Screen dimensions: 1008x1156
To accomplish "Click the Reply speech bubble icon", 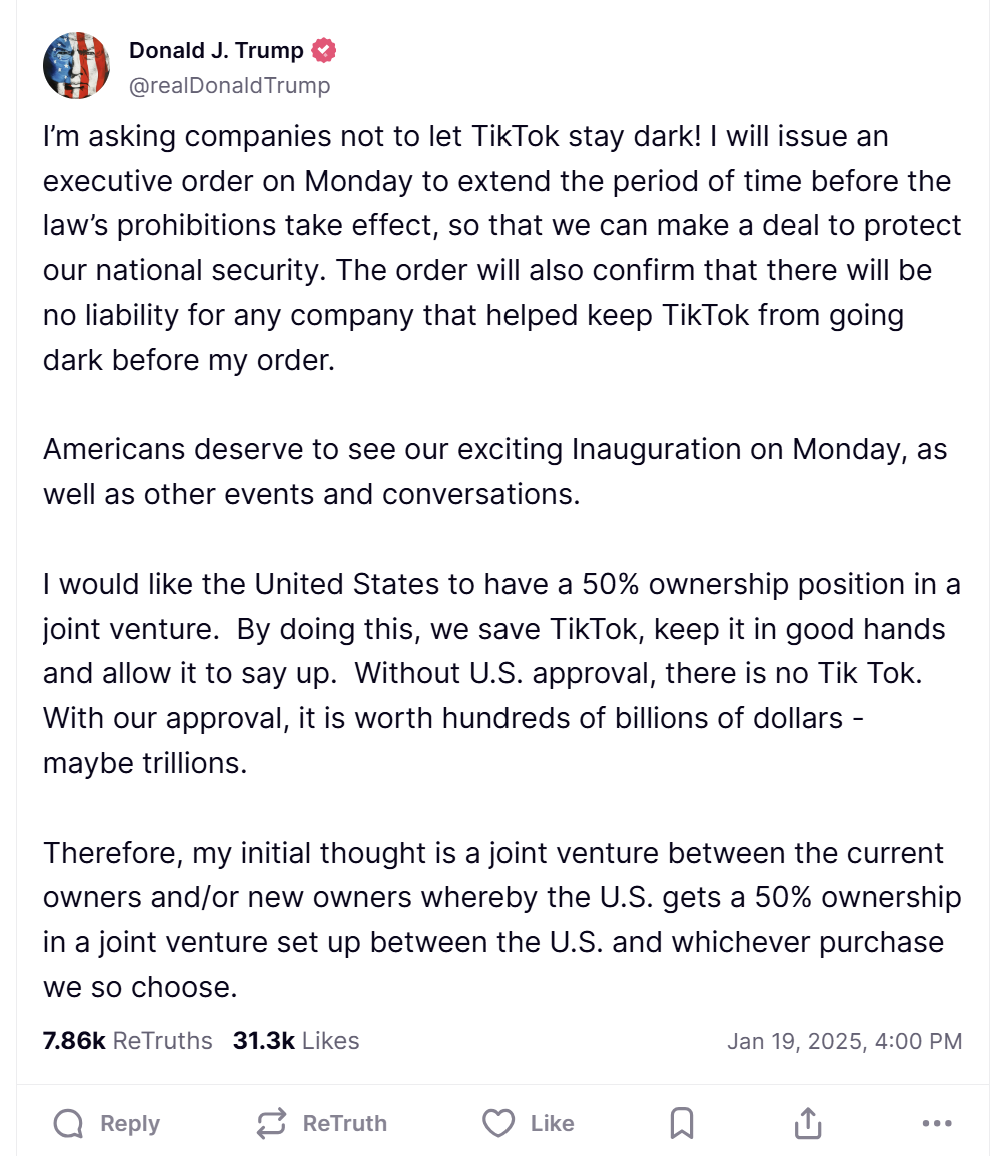I will [69, 1124].
